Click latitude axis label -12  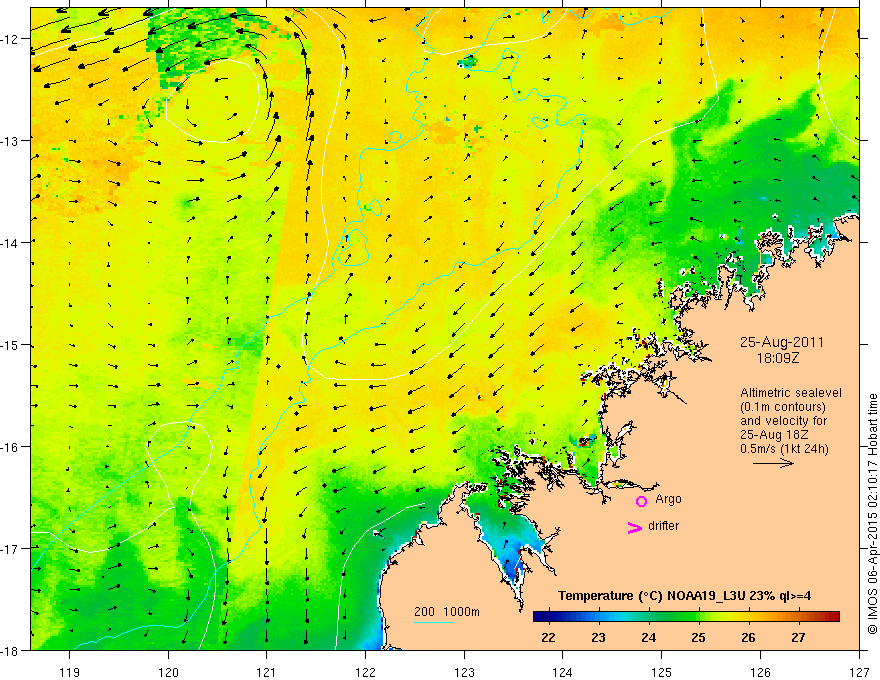point(10,39)
